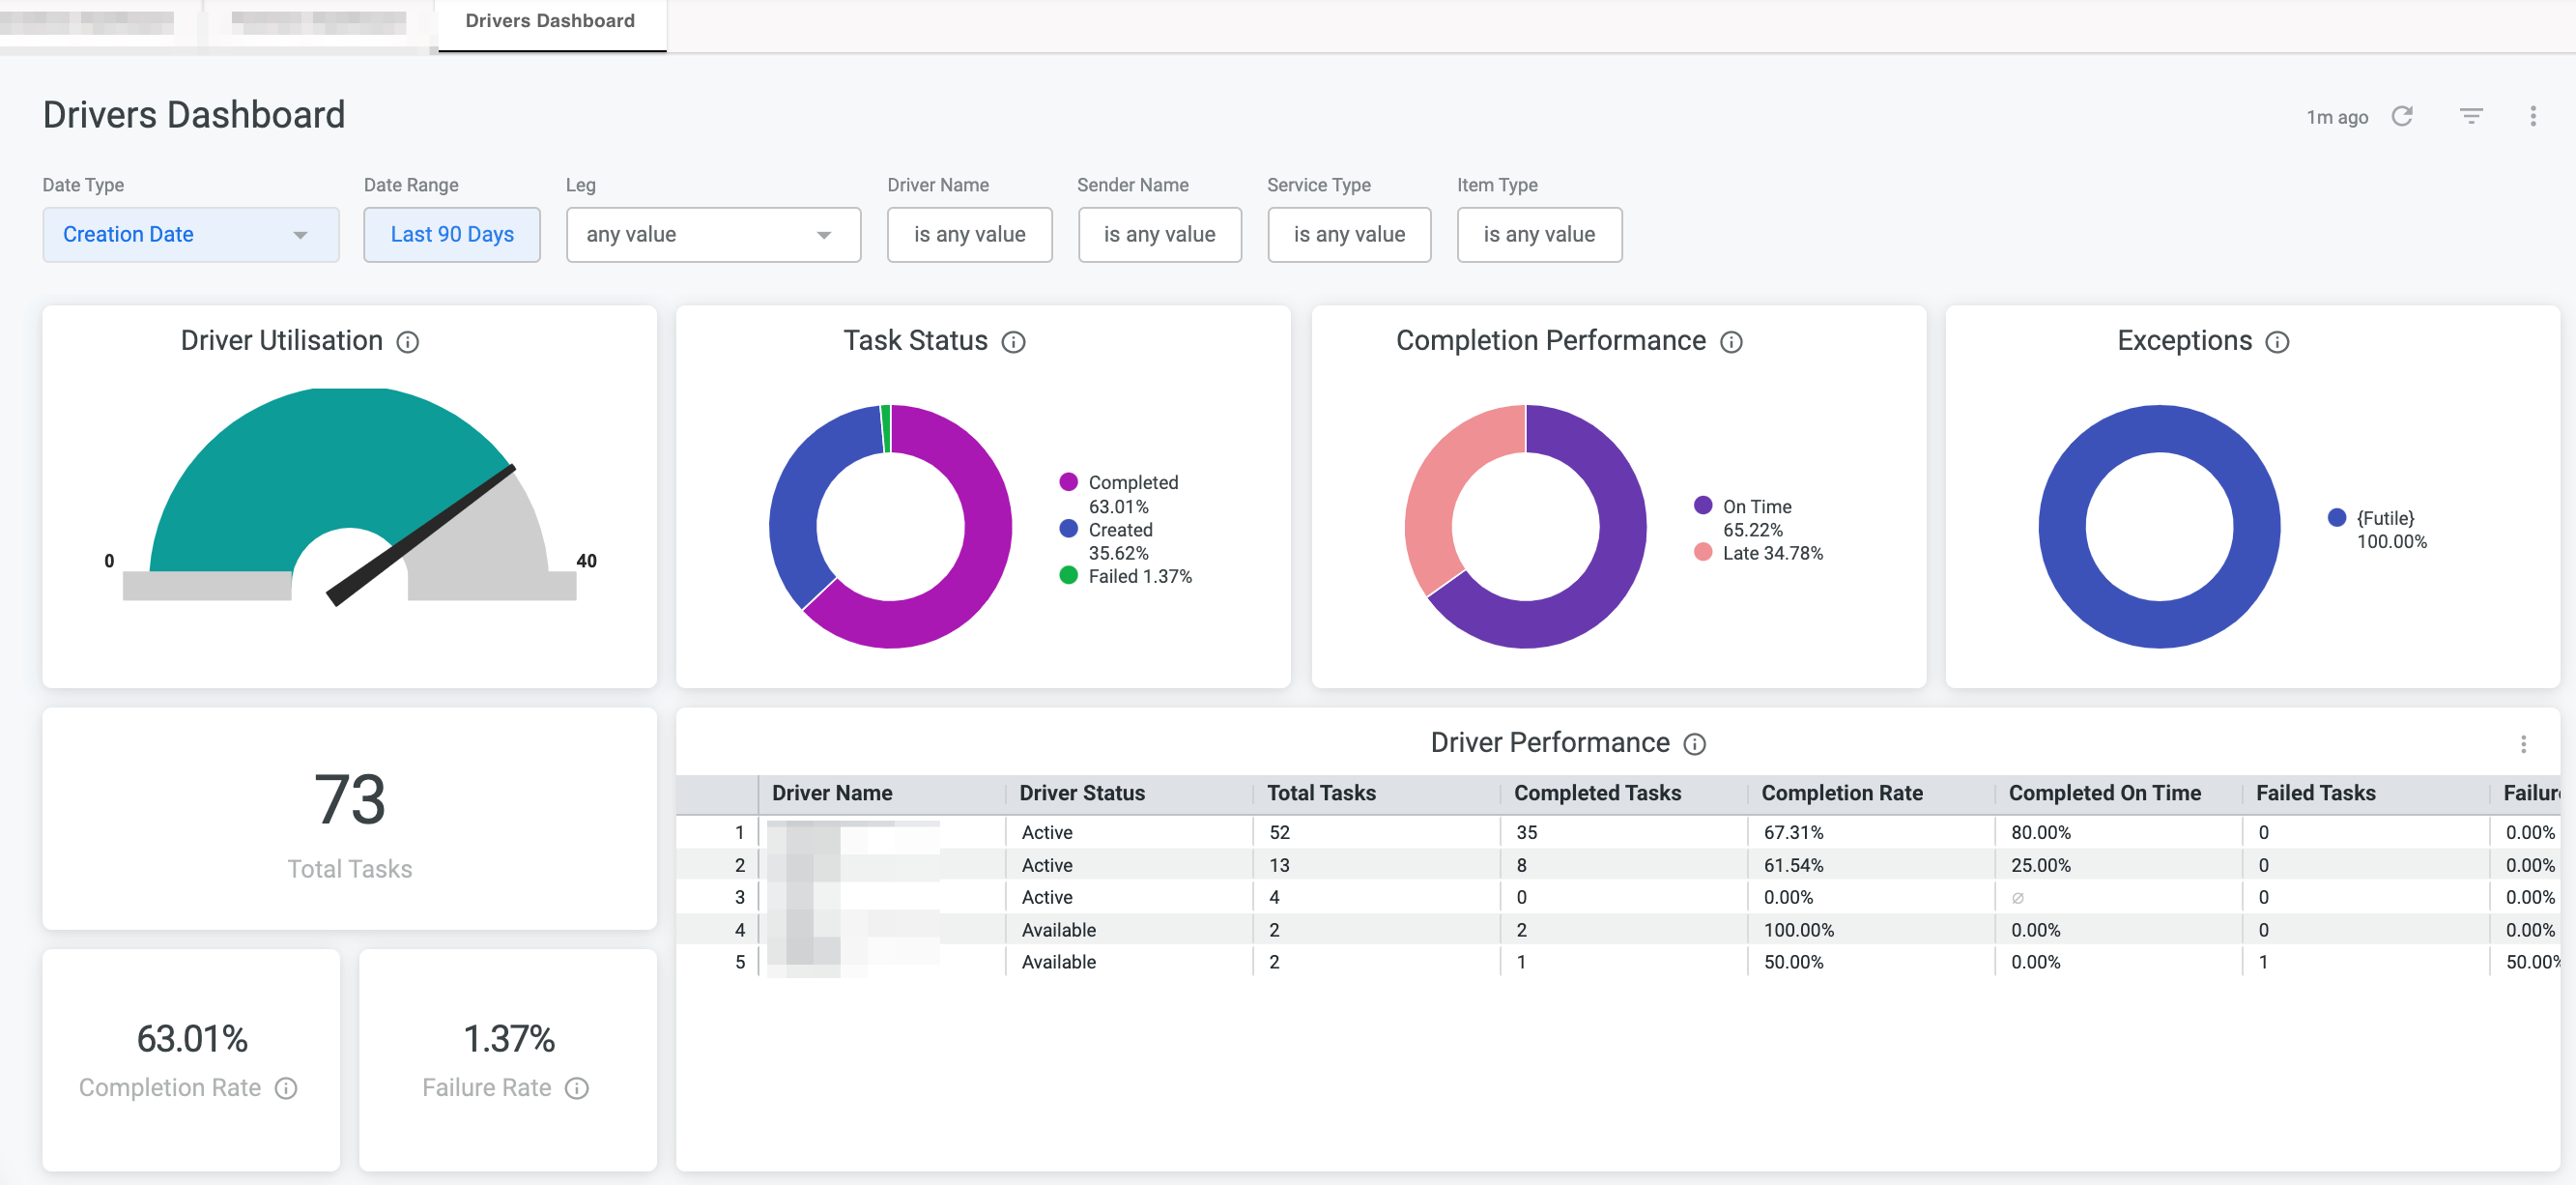Open the dashboard three-dot actions menu
Viewport: 2576px width, 1185px height.
click(x=2532, y=116)
